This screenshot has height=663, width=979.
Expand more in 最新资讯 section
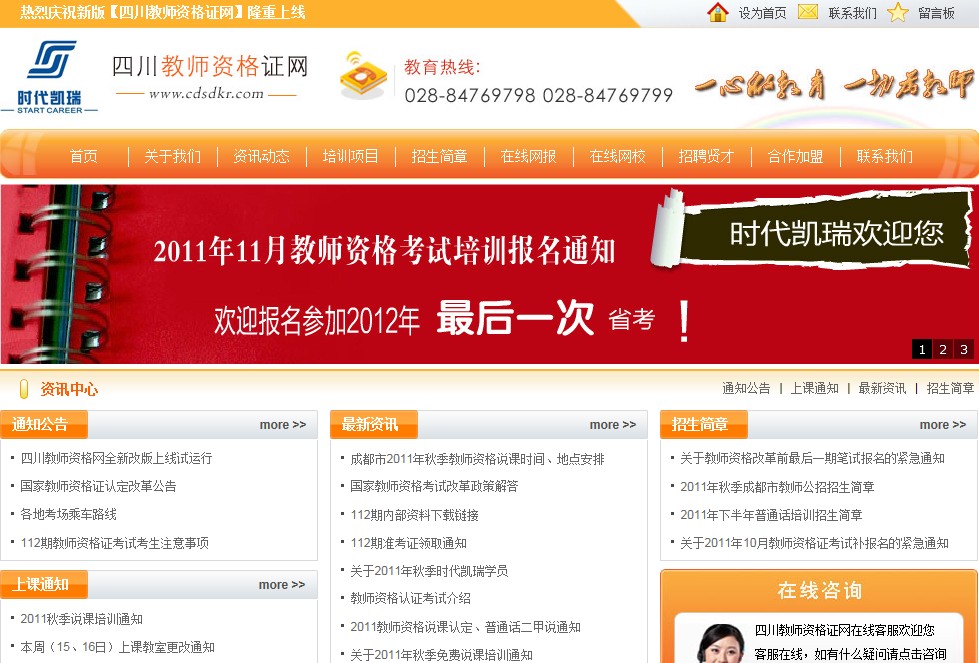tap(612, 425)
